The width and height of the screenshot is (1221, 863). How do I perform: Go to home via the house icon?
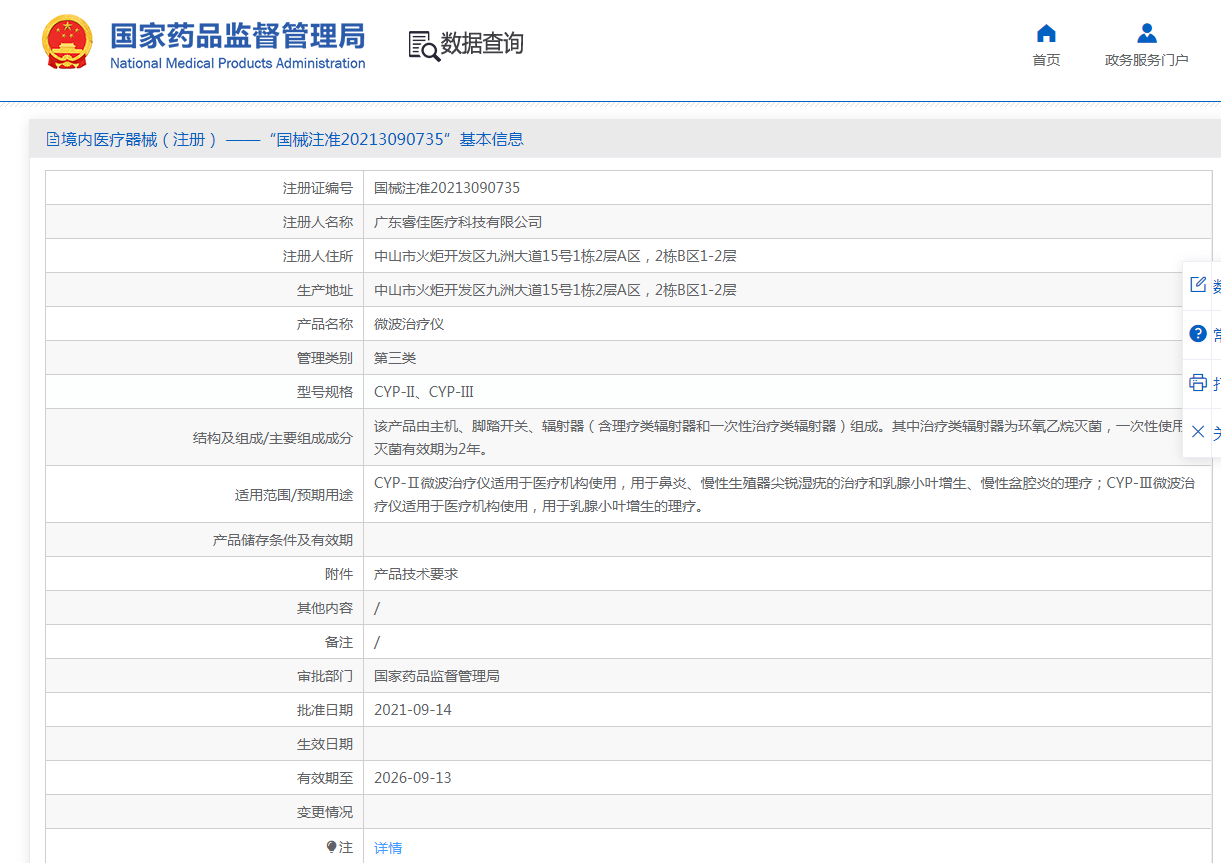coord(1046,33)
